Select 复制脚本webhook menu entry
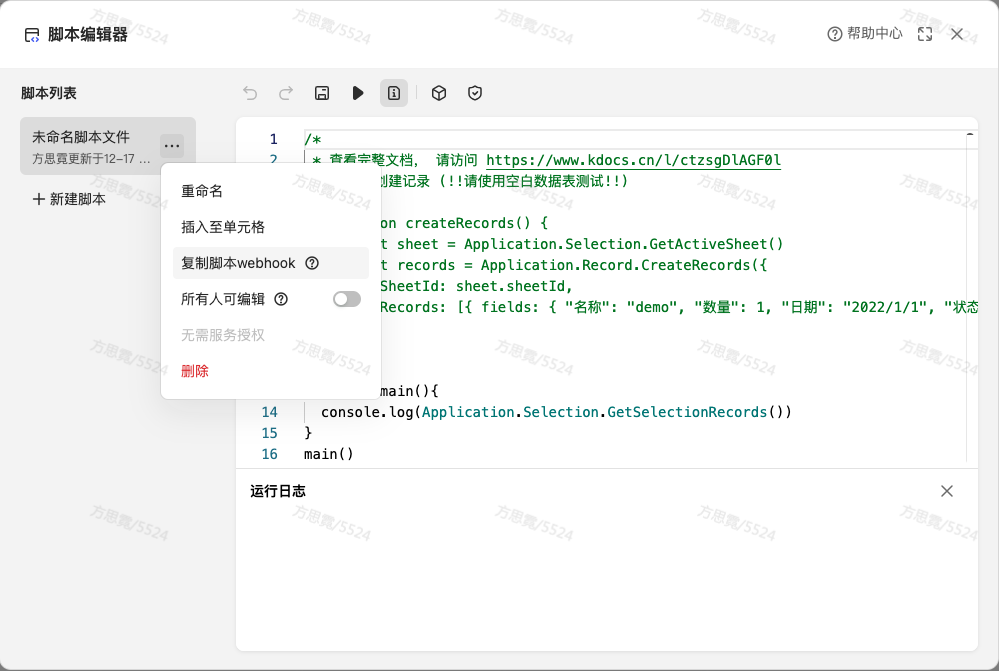999x671 pixels. [238, 263]
